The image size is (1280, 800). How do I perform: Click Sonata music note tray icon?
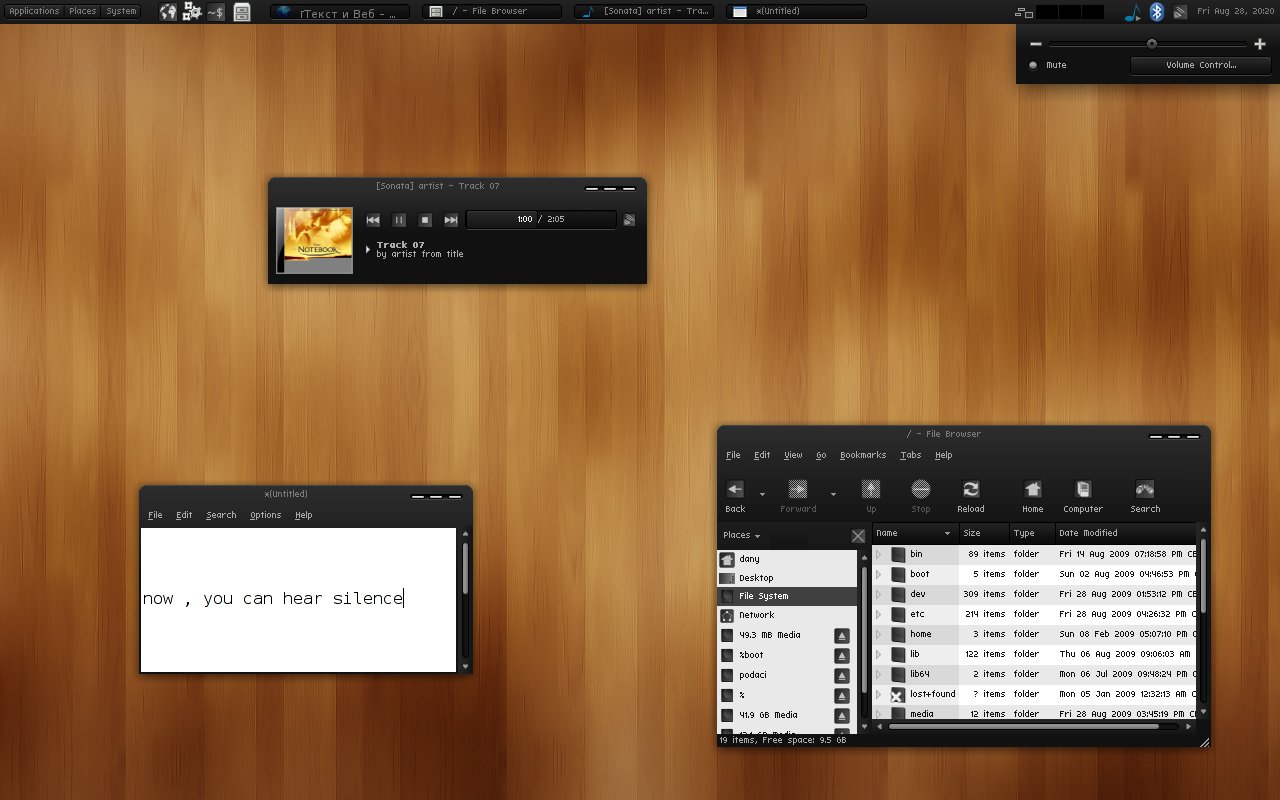point(1132,12)
